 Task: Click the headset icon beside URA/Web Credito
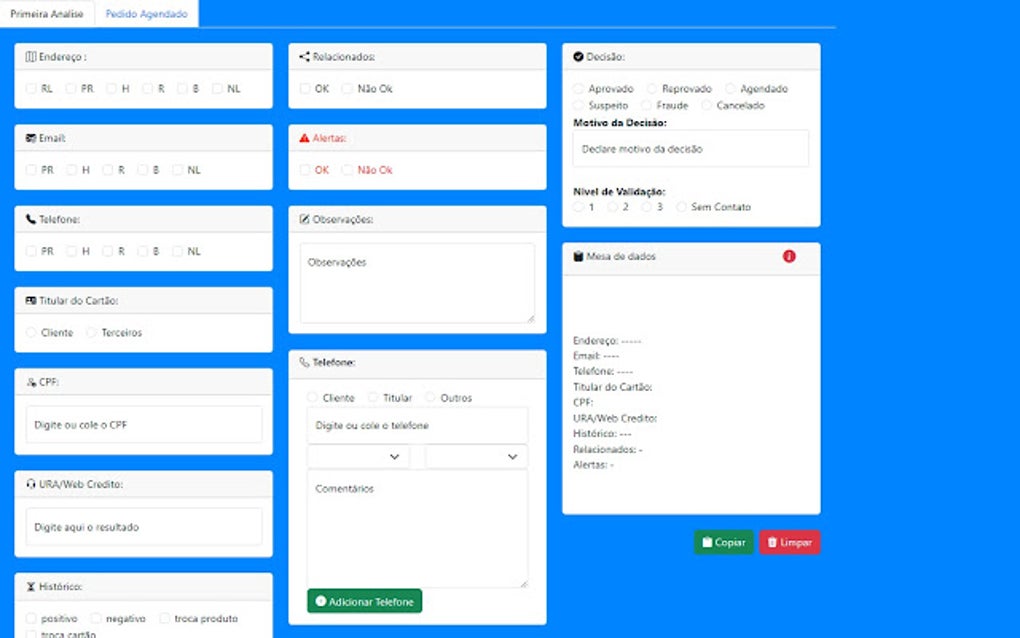click(x=31, y=484)
